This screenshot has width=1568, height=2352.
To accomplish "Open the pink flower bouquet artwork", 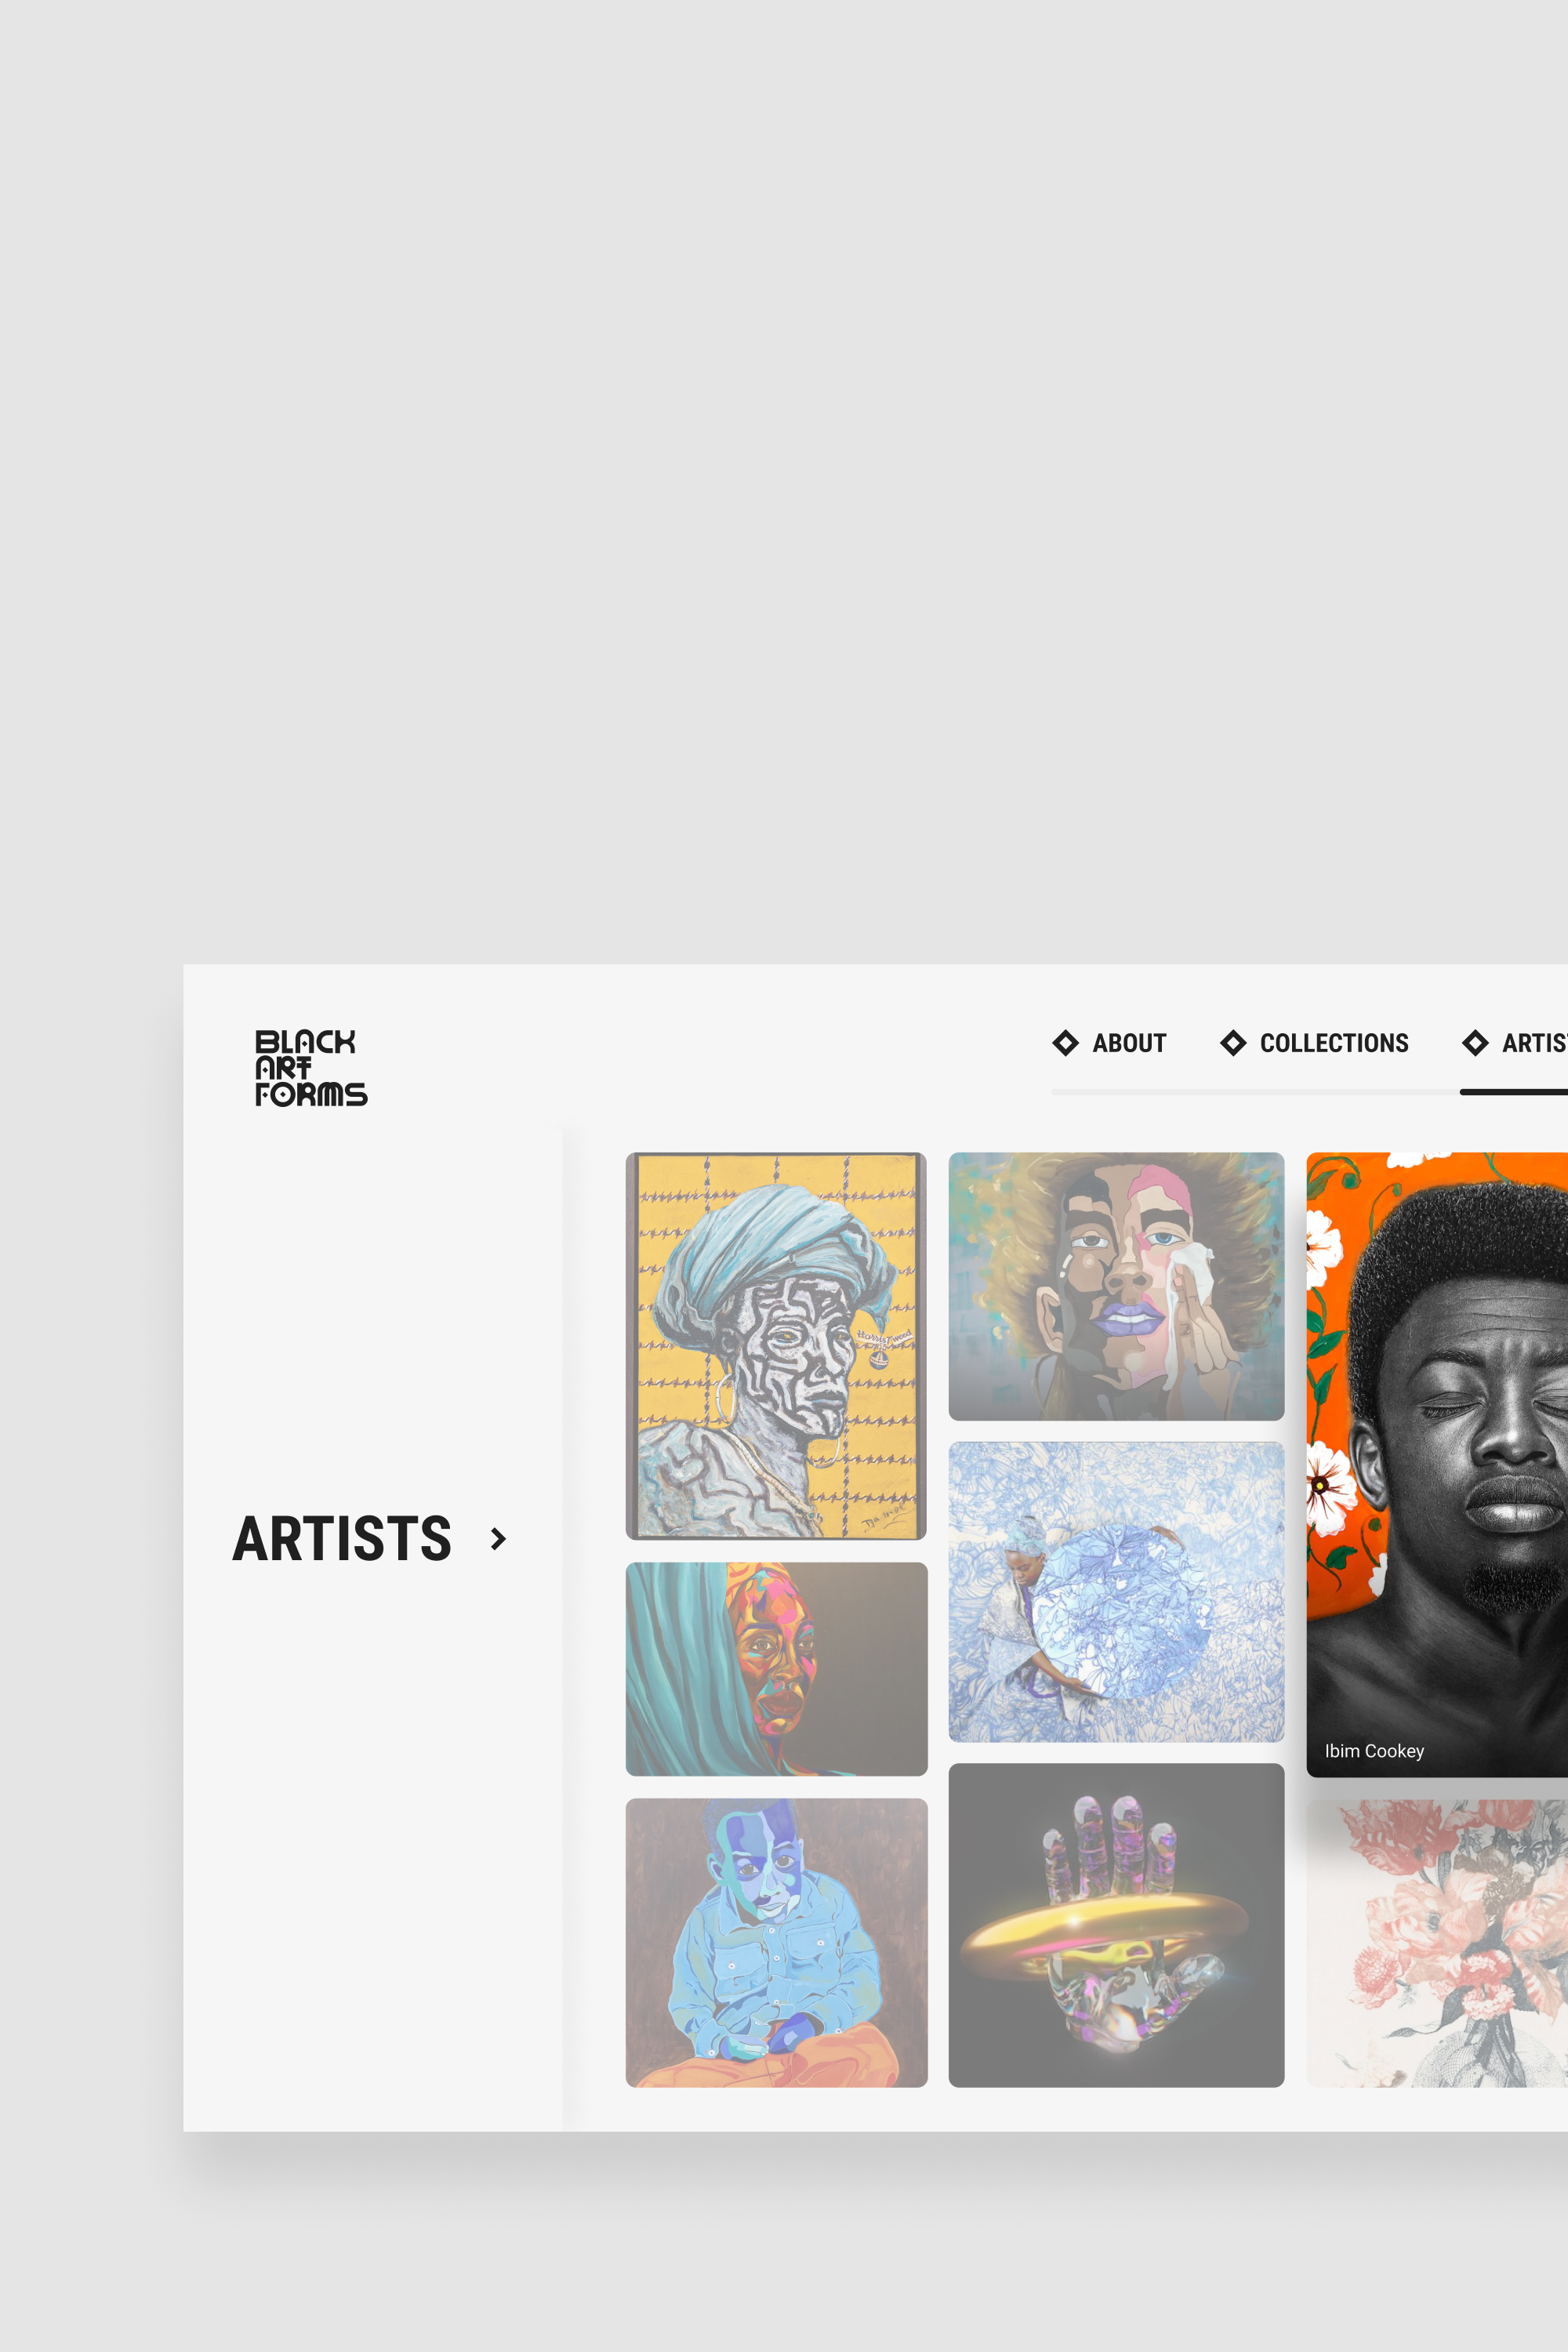I will (x=1437, y=1943).
